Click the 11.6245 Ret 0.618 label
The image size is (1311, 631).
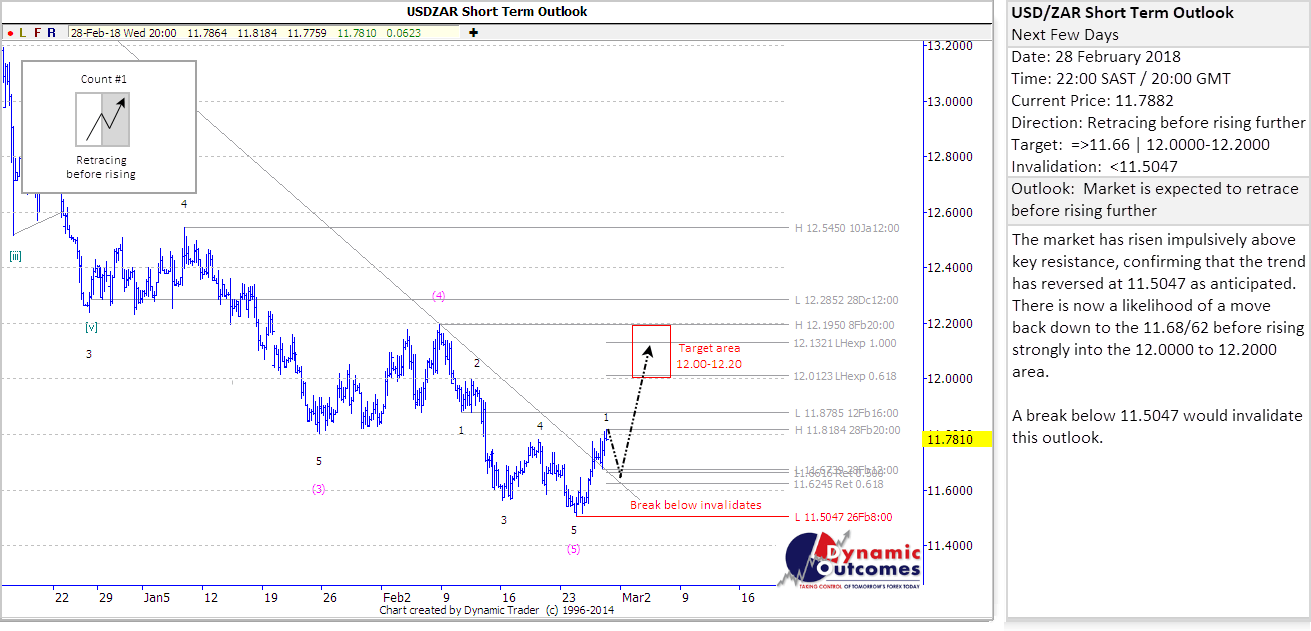tap(839, 484)
